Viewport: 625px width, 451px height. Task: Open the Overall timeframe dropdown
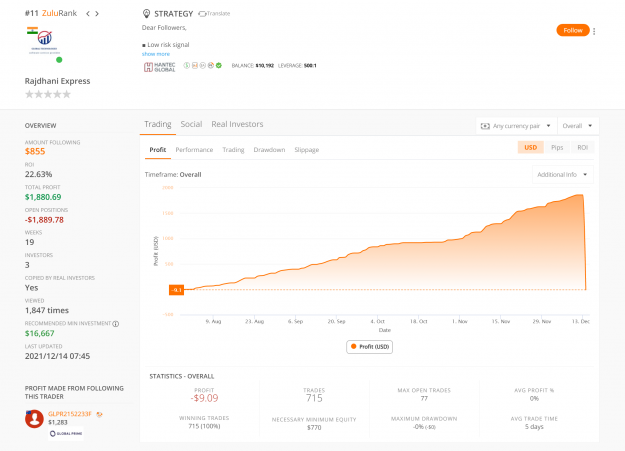(x=578, y=126)
